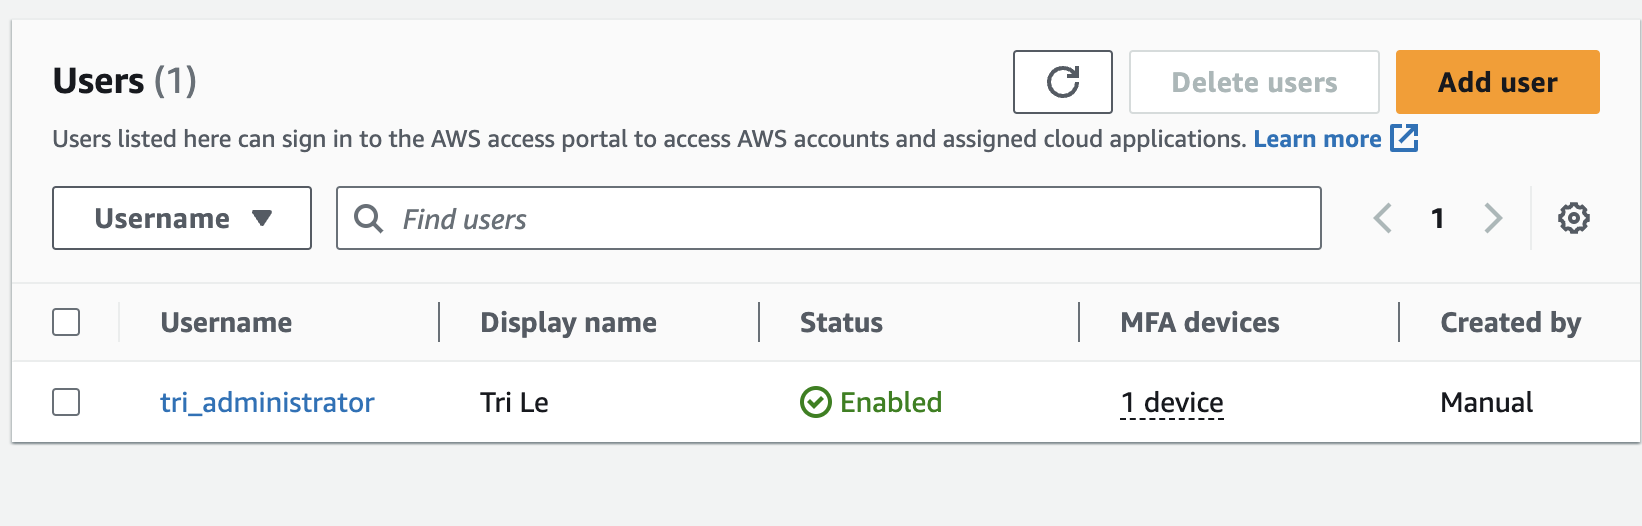The height and width of the screenshot is (526, 1642).
Task: Go to next page arrow
Action: (1492, 218)
